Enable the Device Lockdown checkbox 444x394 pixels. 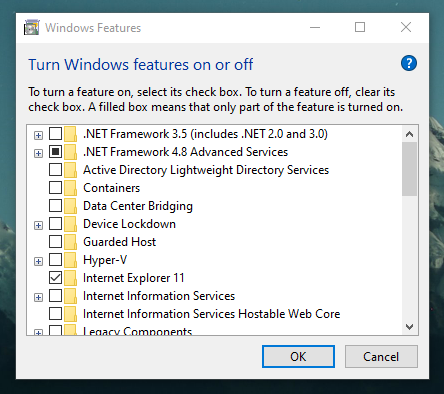pos(55,224)
